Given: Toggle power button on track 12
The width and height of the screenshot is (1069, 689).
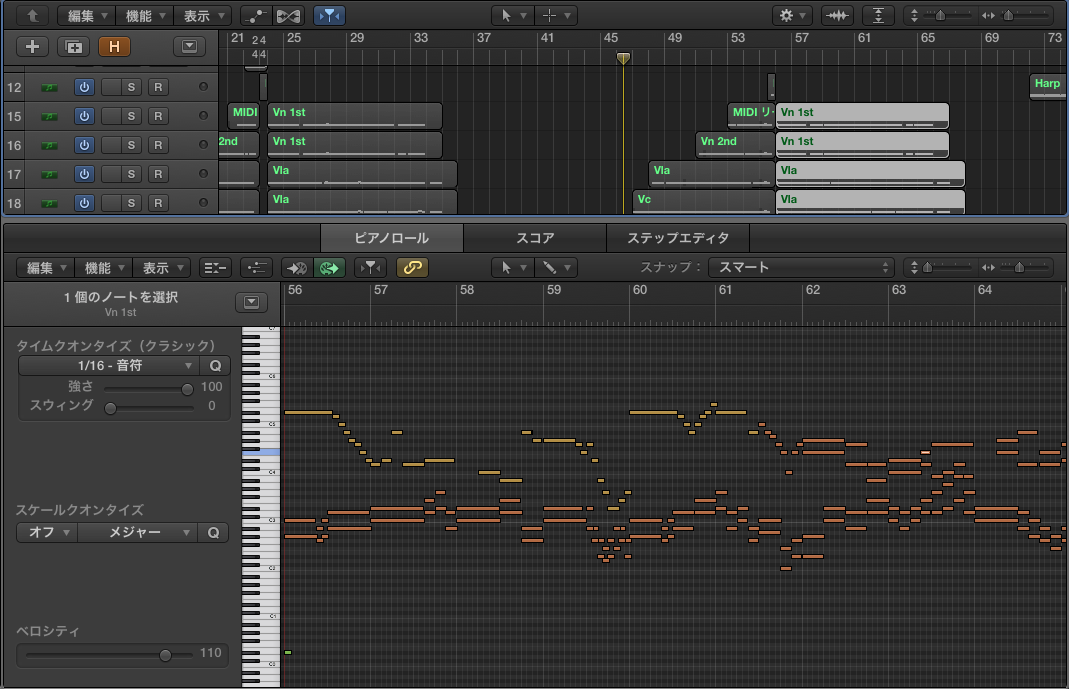Looking at the screenshot, I should (x=84, y=87).
